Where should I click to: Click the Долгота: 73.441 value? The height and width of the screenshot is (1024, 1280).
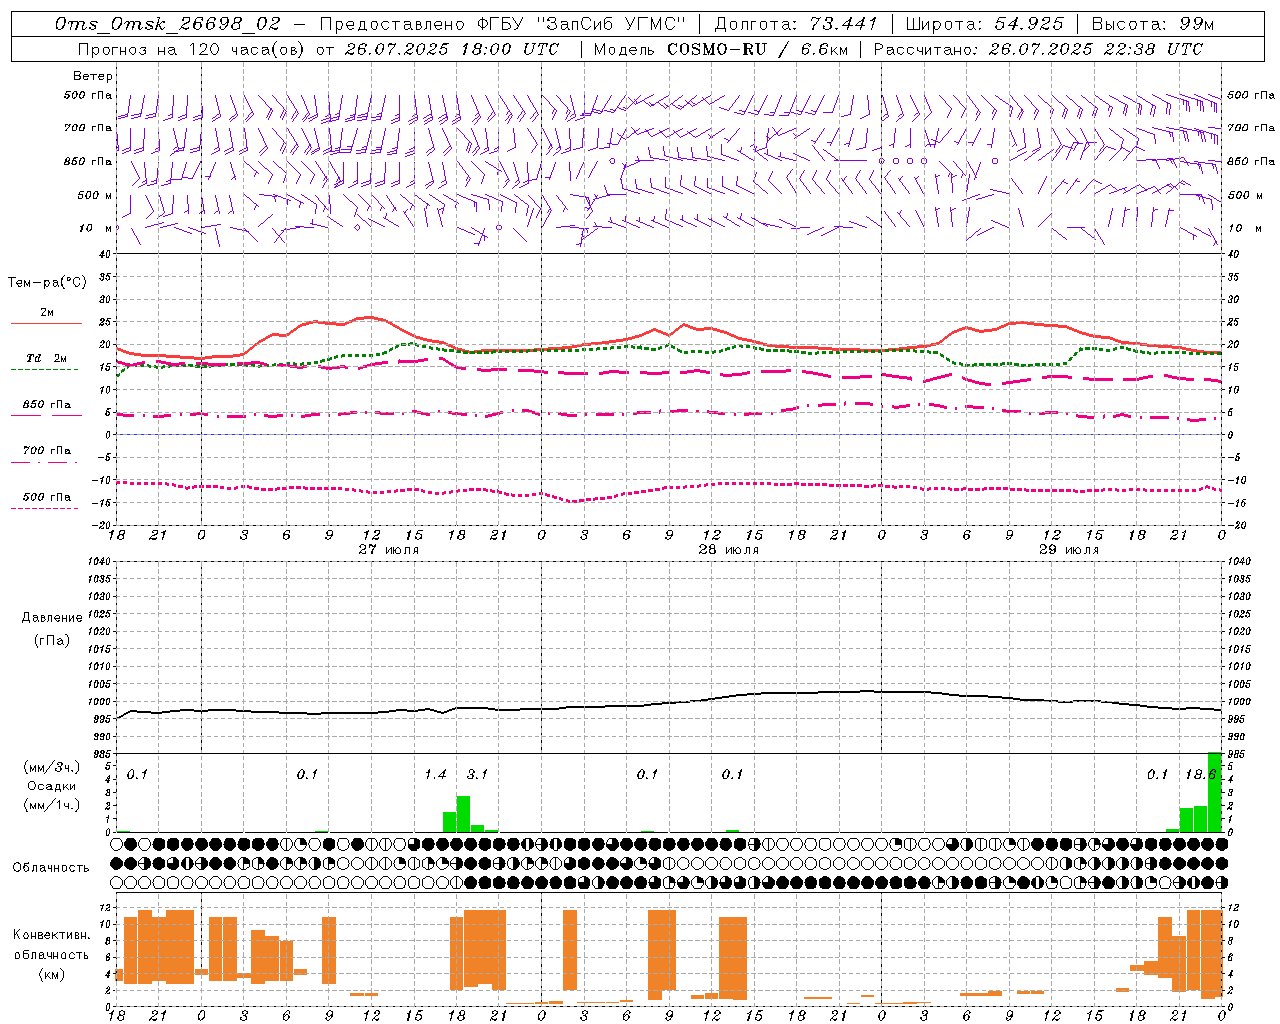click(796, 24)
